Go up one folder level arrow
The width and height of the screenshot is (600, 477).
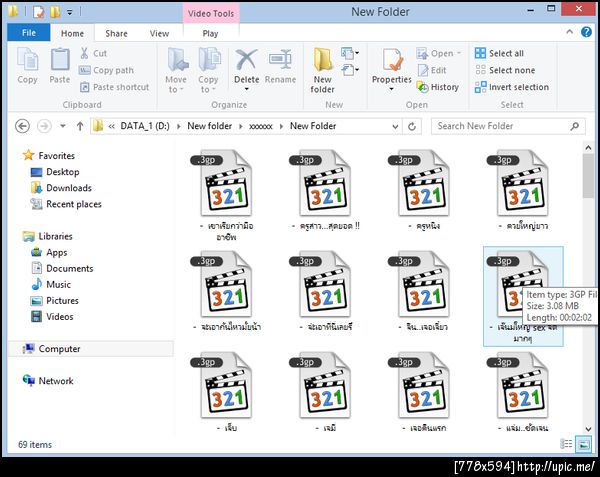pos(80,126)
